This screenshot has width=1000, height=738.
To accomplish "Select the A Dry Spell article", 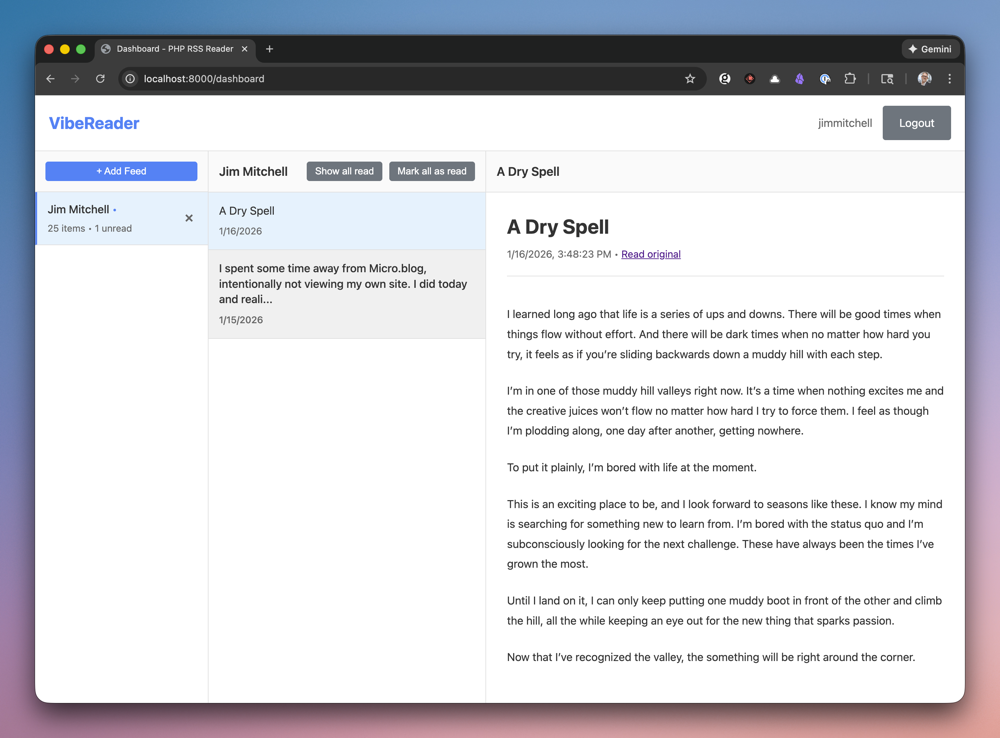I will [346, 220].
